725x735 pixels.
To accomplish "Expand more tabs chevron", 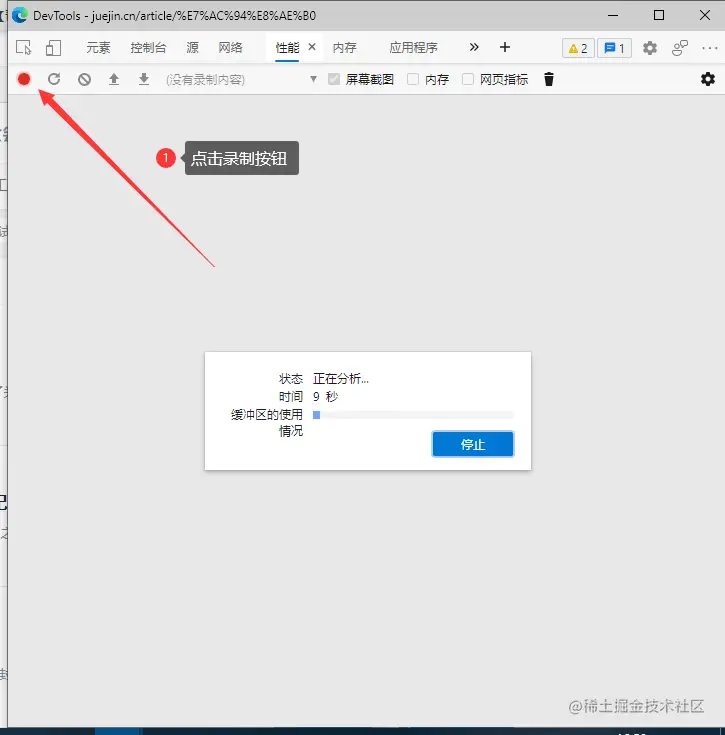I will coord(474,47).
